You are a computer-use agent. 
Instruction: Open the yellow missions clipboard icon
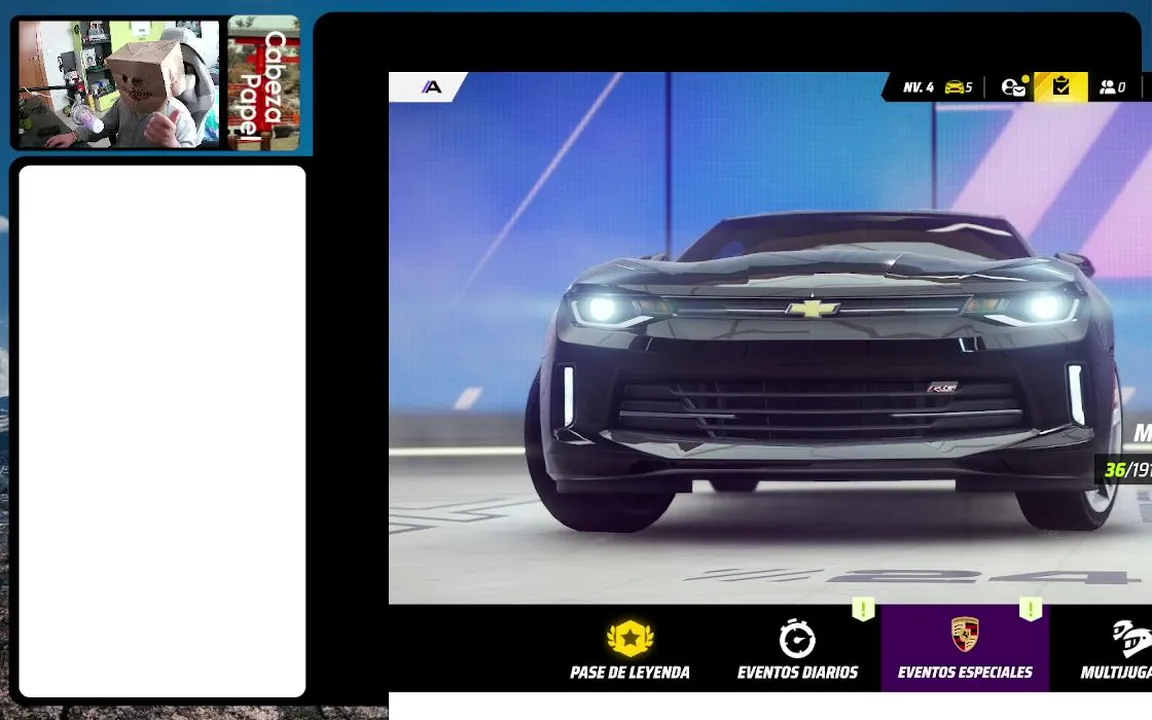click(x=1060, y=87)
